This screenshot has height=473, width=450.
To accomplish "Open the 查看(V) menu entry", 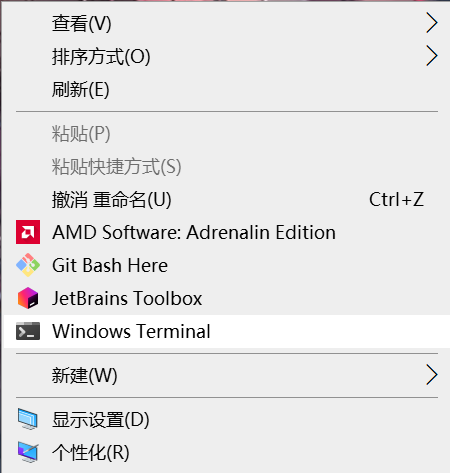I will (x=227, y=23).
